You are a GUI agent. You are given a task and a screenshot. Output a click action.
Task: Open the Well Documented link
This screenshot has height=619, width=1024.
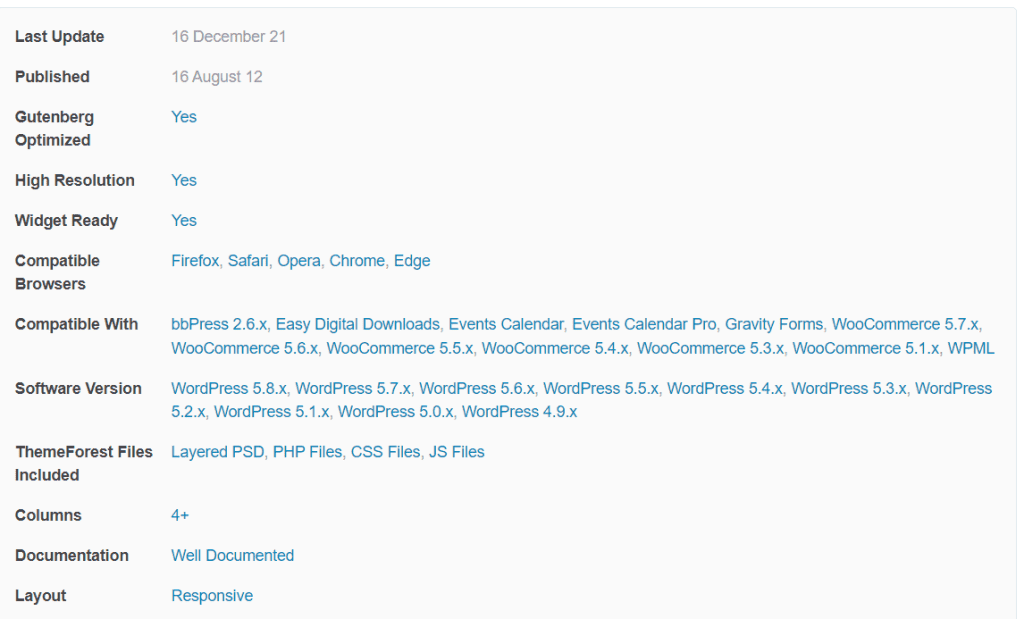(x=232, y=556)
